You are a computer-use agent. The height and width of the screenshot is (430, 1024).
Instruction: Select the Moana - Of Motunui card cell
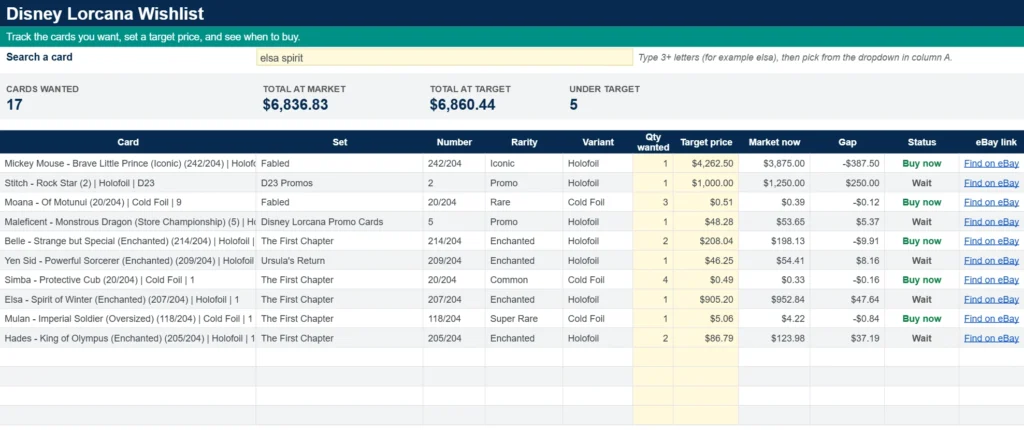coord(128,203)
